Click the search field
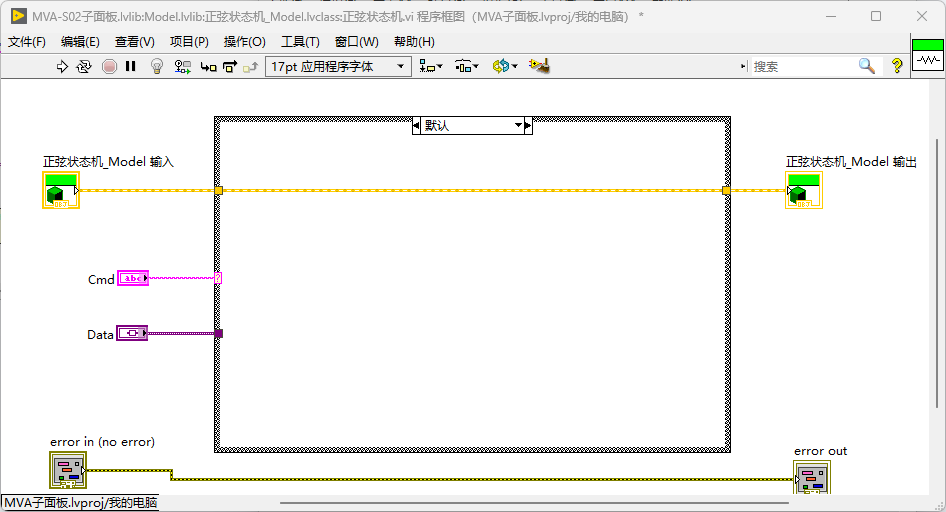Viewport: 946px width, 512px height. tap(802, 66)
